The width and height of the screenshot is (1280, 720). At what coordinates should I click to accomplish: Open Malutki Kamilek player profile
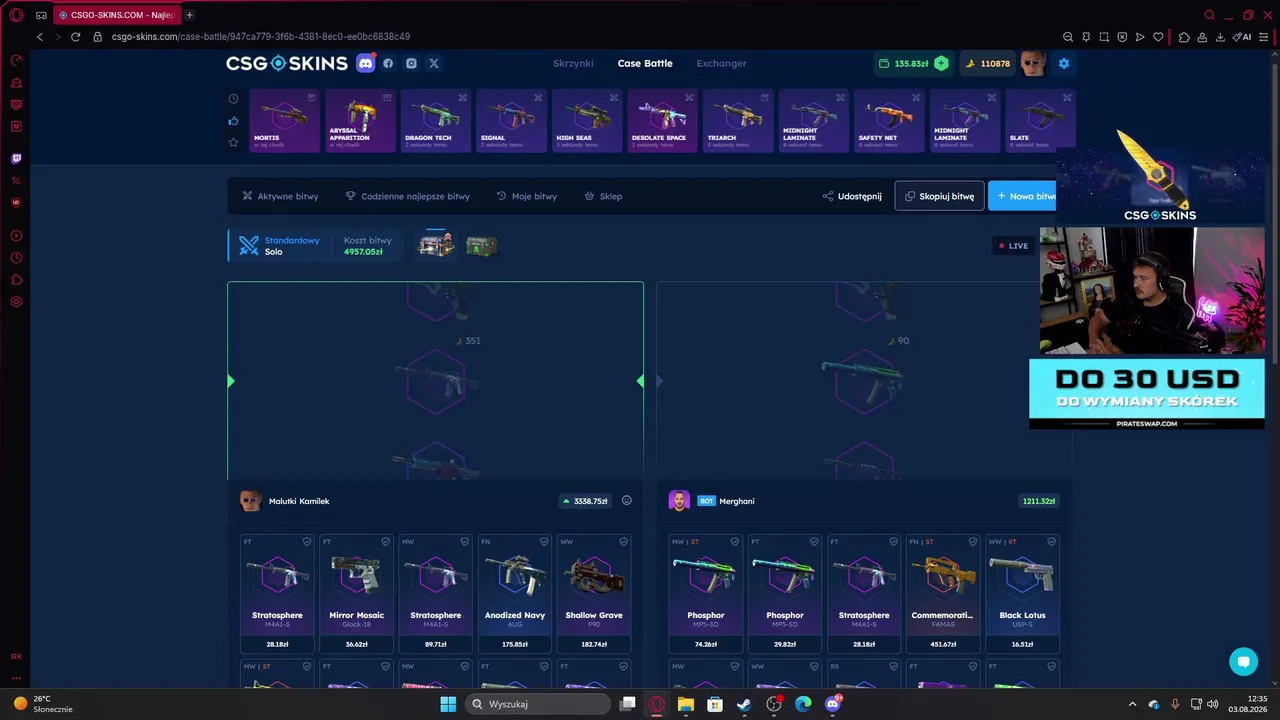(285, 501)
